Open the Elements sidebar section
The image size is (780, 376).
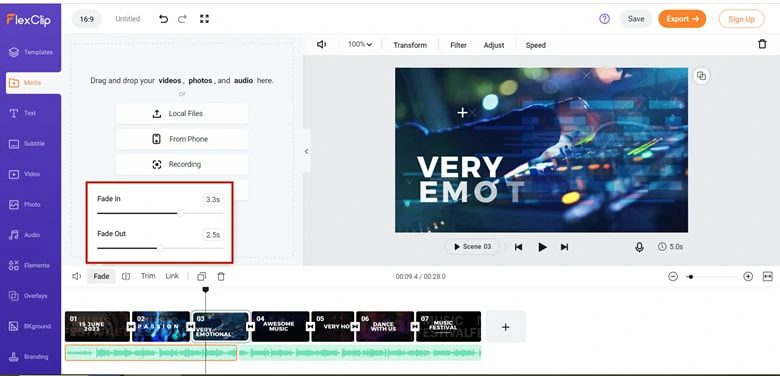pos(30,266)
